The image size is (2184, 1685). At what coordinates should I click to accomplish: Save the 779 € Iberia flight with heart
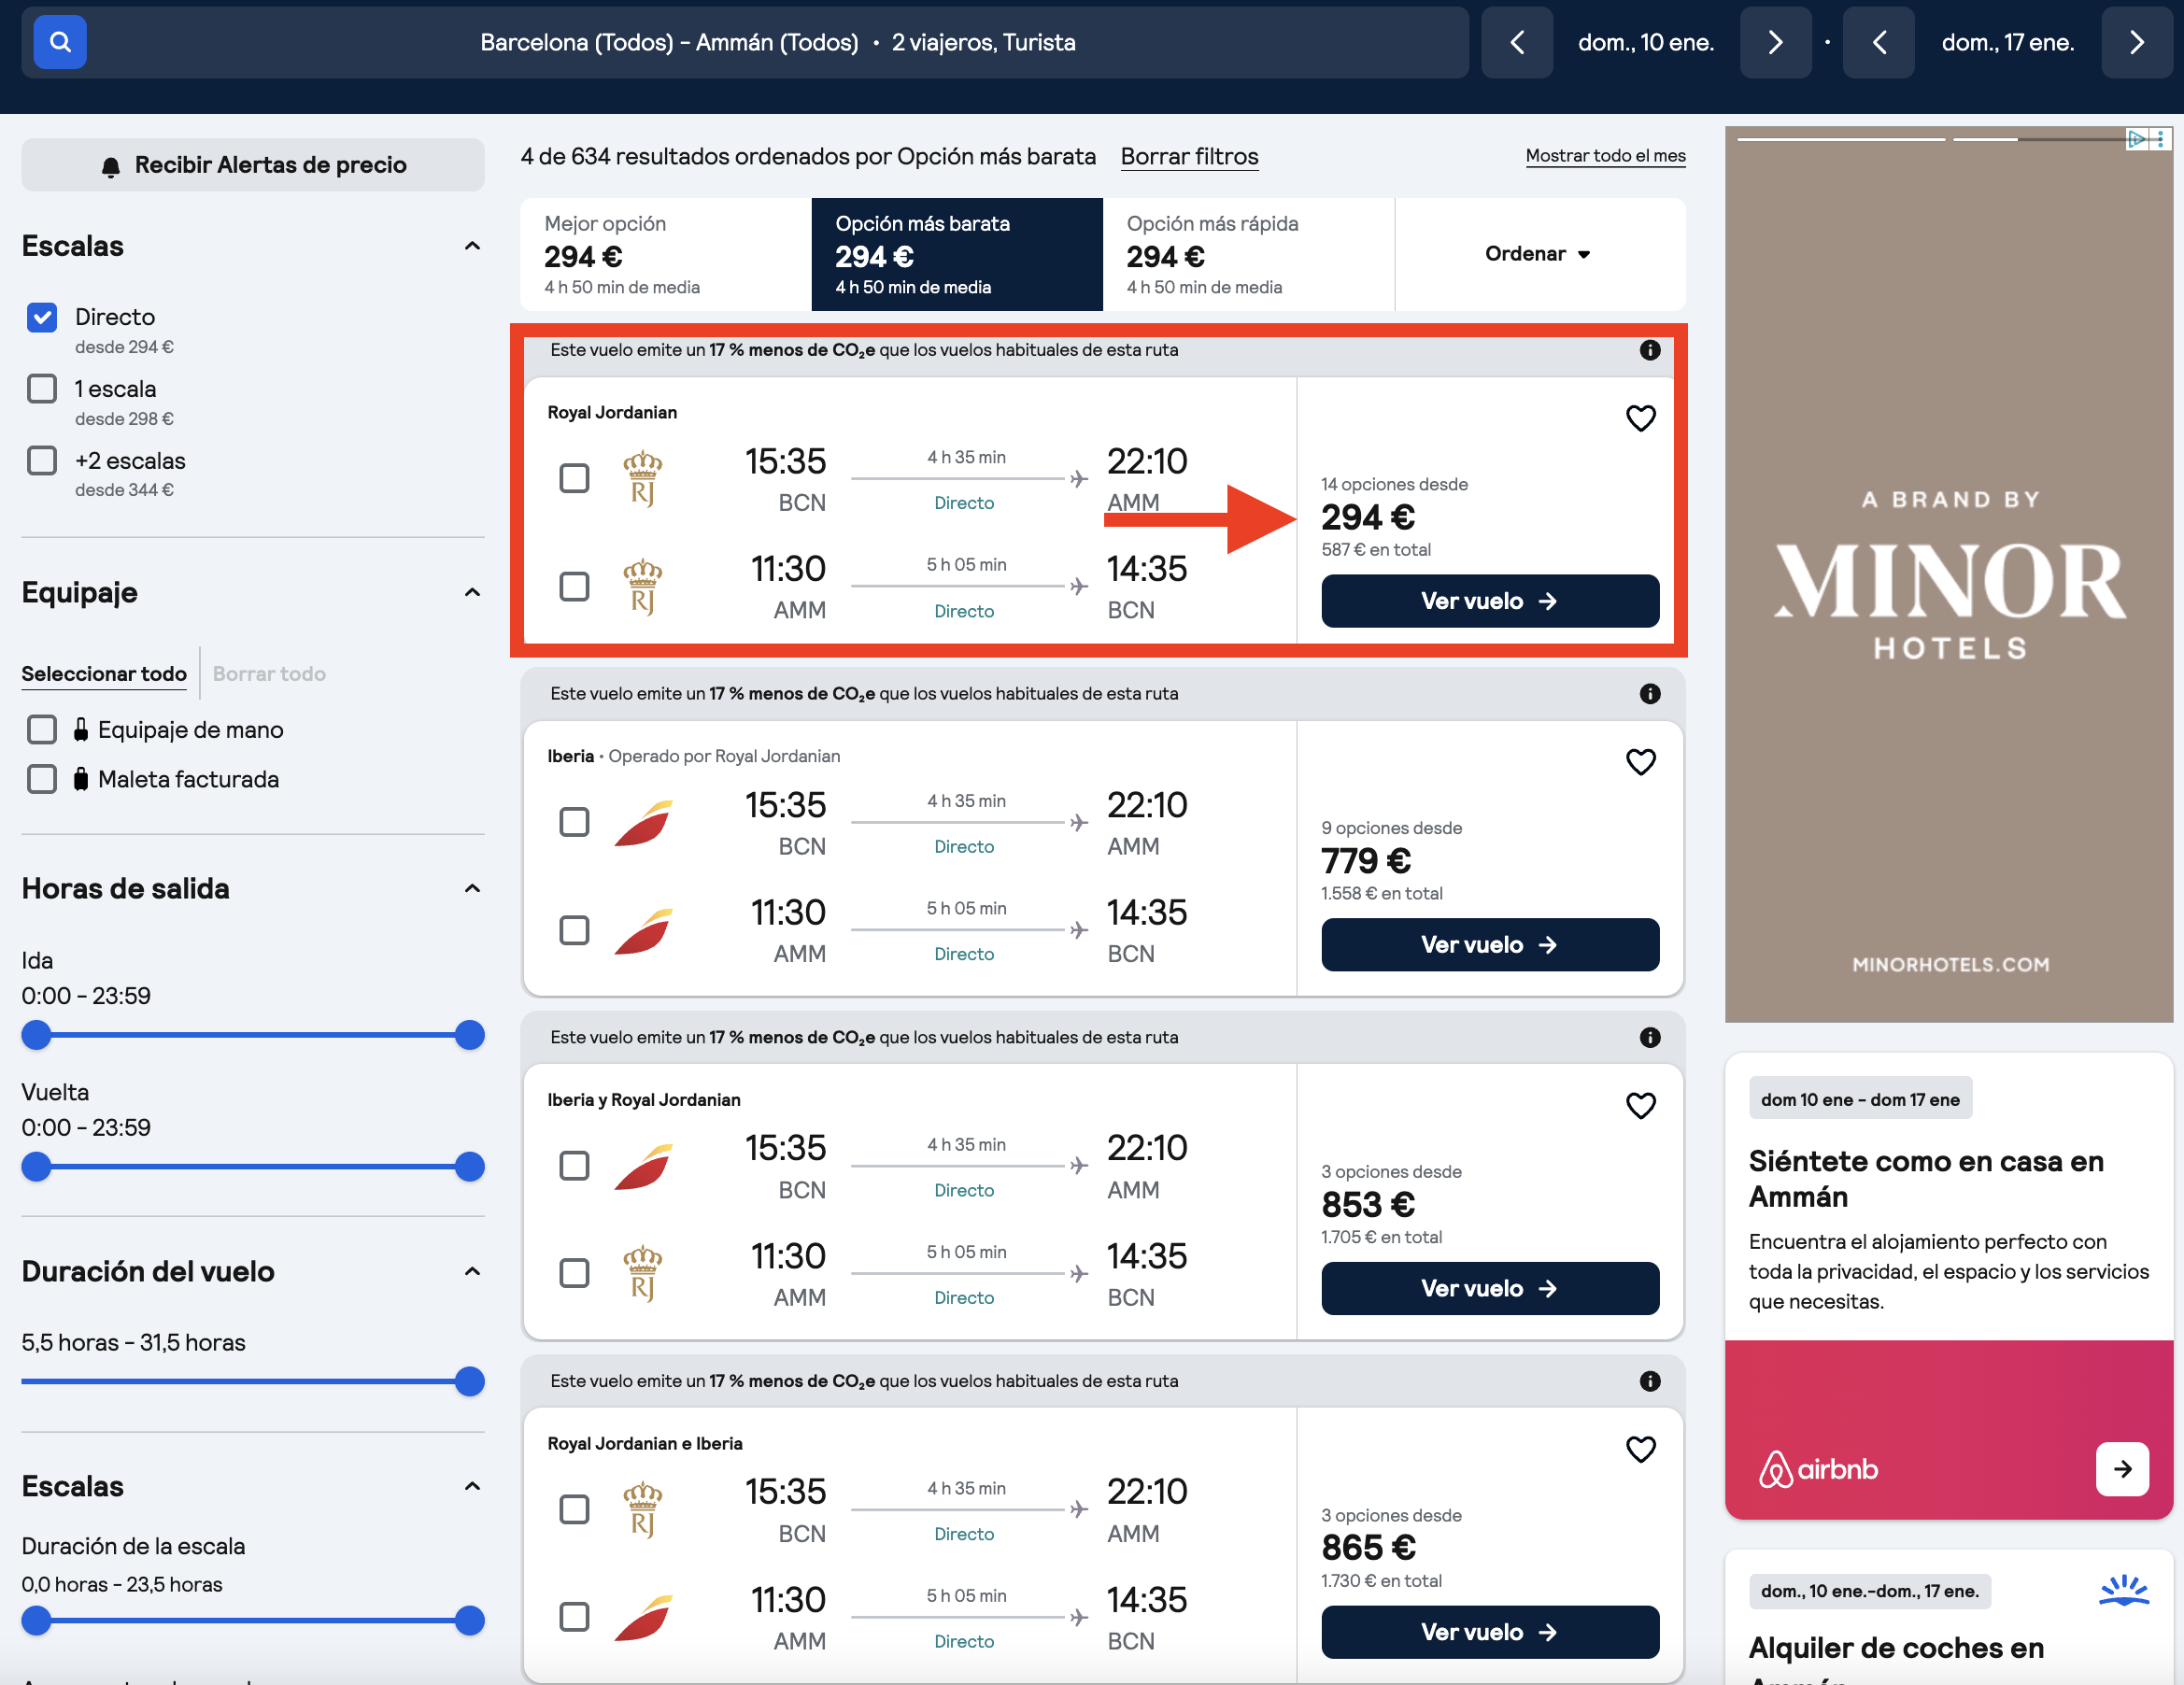[1640, 762]
